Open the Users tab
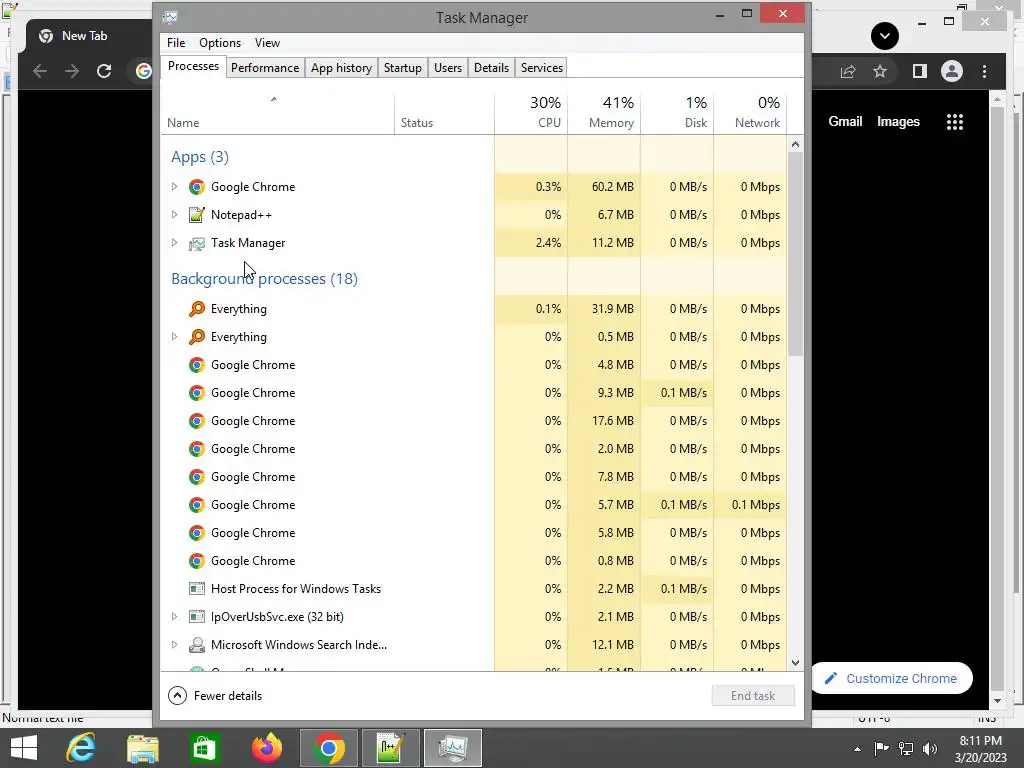The width and height of the screenshot is (1024, 768). [x=447, y=68]
